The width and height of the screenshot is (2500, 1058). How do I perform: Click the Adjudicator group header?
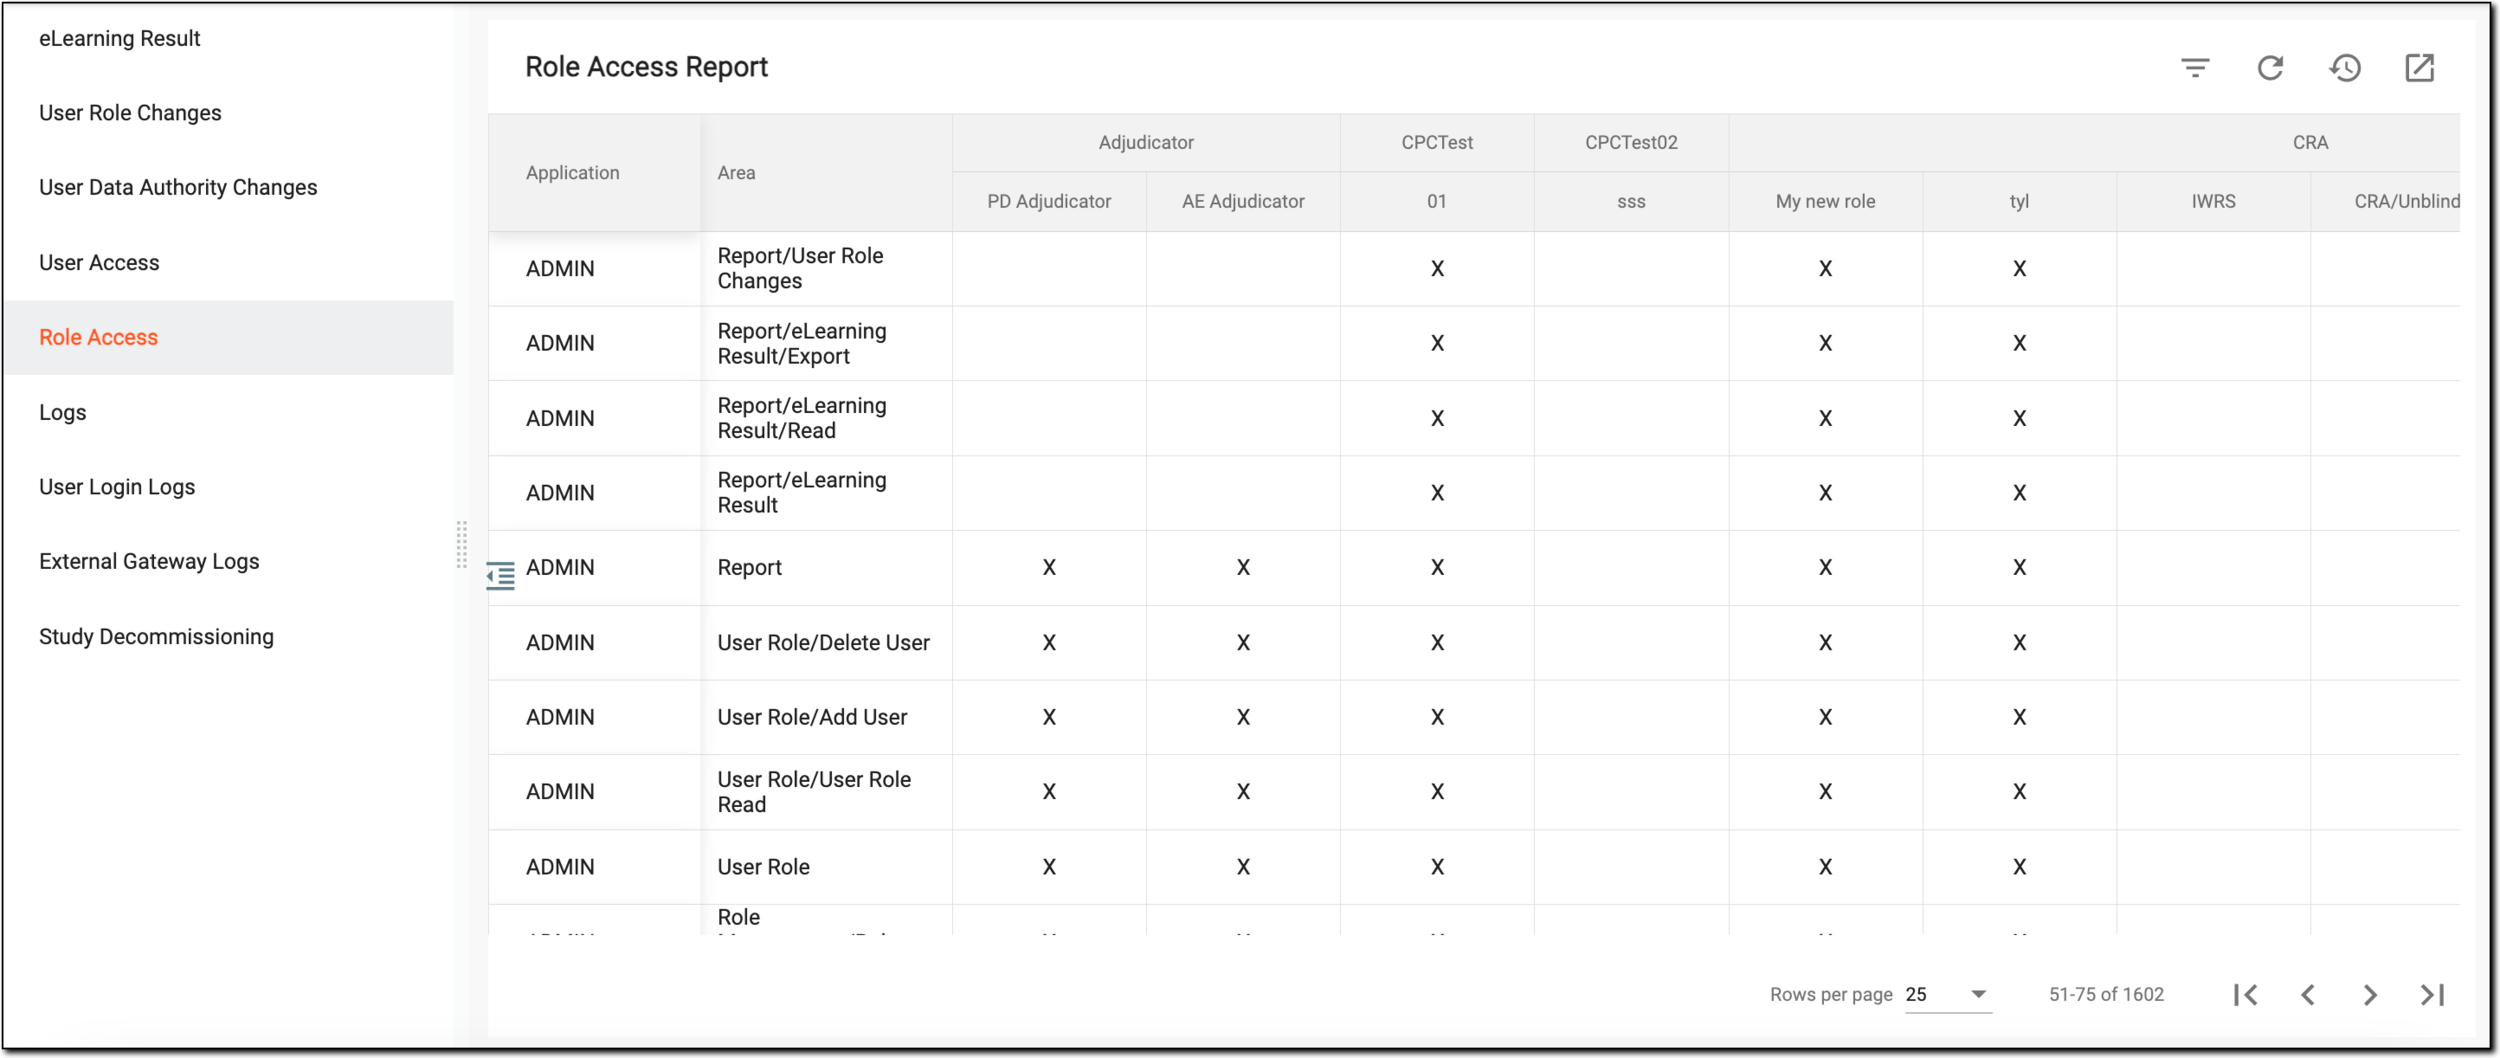(x=1146, y=143)
